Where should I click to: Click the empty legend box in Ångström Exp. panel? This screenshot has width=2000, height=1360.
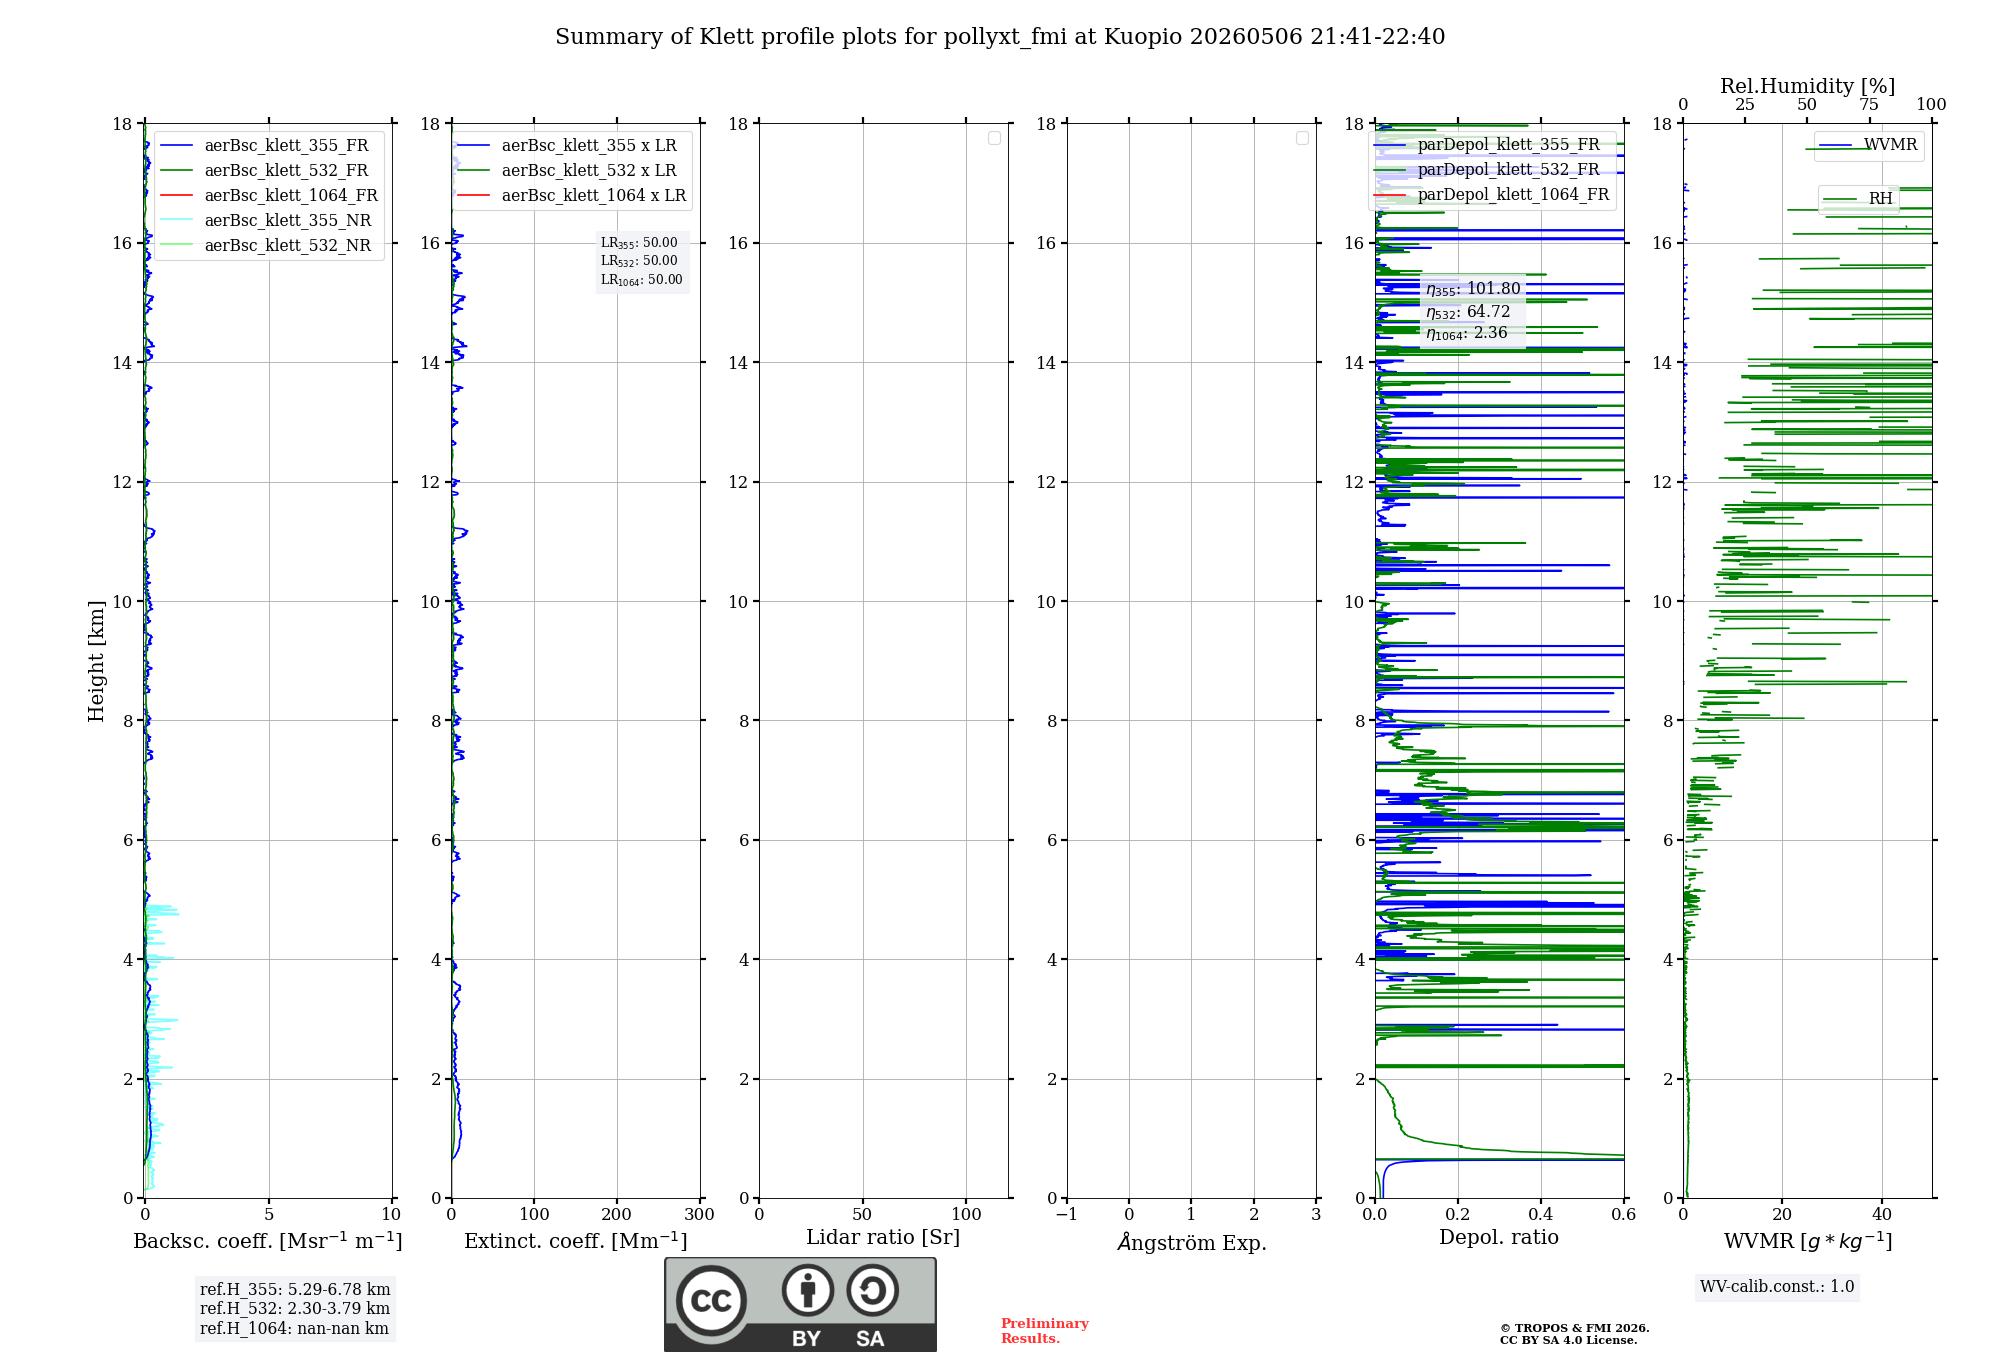(1302, 138)
